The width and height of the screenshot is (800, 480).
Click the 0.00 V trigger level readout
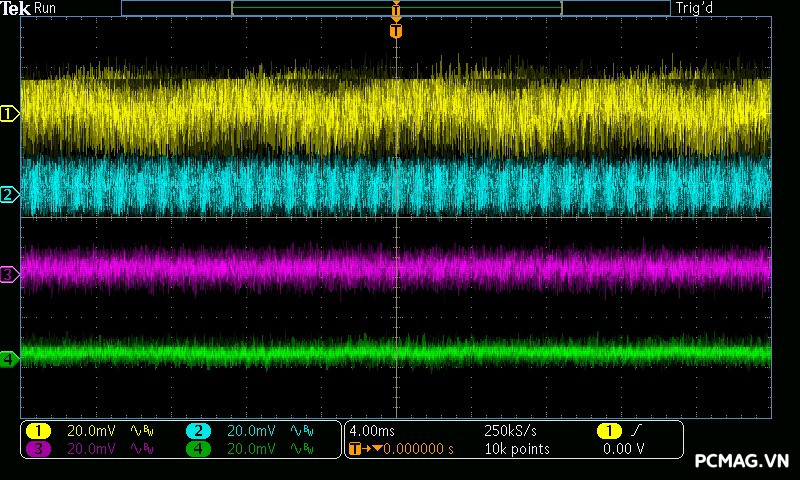pos(623,449)
